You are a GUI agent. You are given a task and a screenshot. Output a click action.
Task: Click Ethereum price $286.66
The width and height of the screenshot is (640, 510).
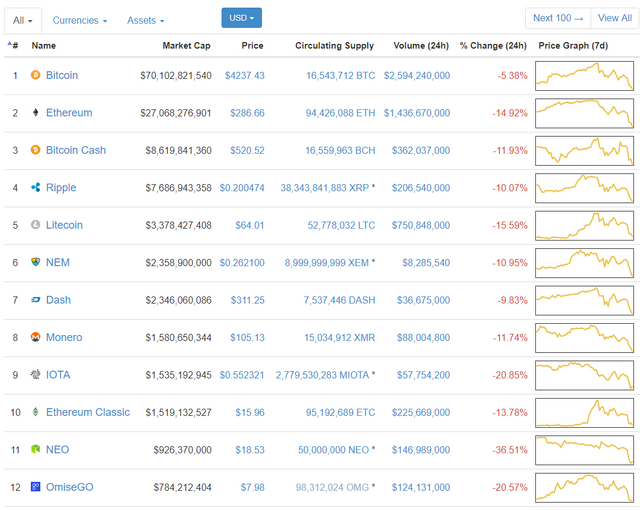[x=247, y=113]
